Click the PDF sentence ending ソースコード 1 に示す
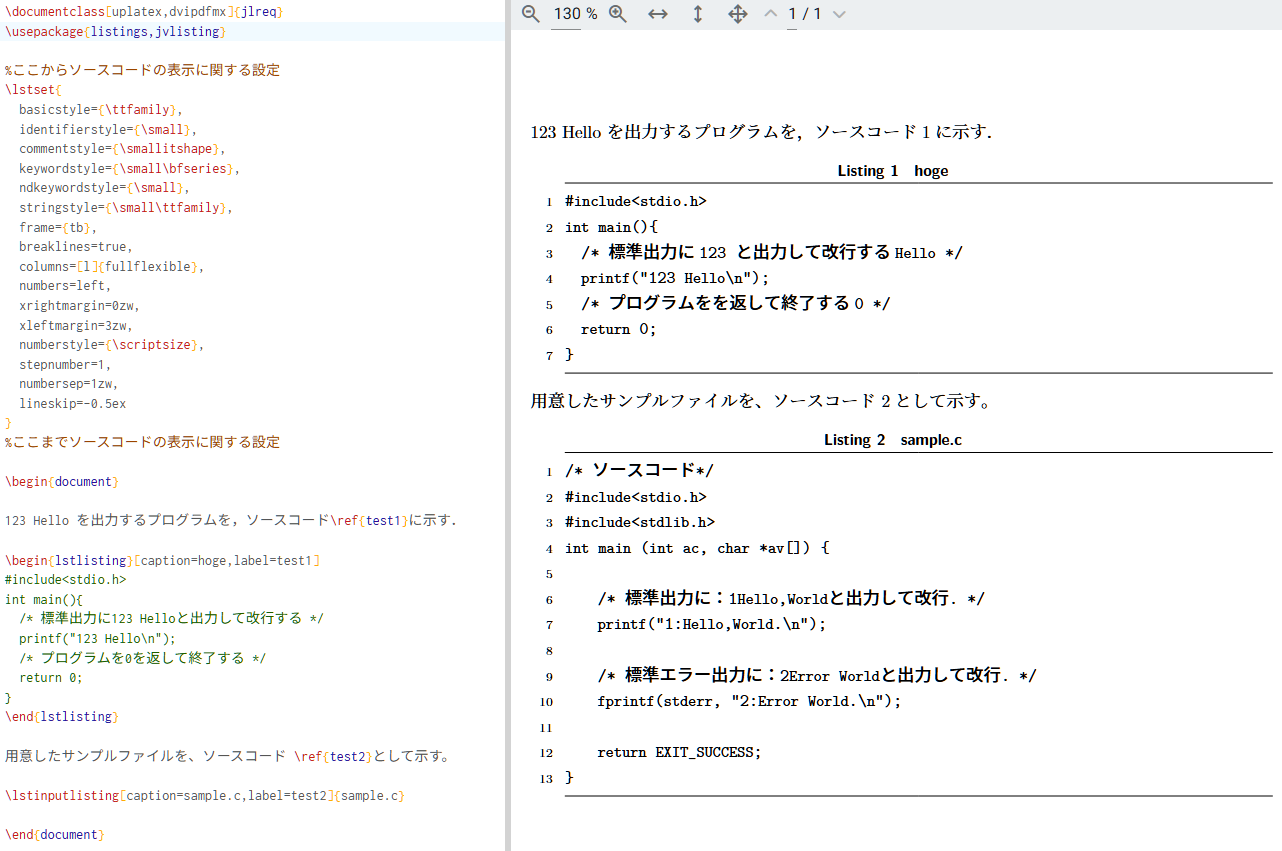Screen dimensions: 1282x851 (x=761, y=132)
